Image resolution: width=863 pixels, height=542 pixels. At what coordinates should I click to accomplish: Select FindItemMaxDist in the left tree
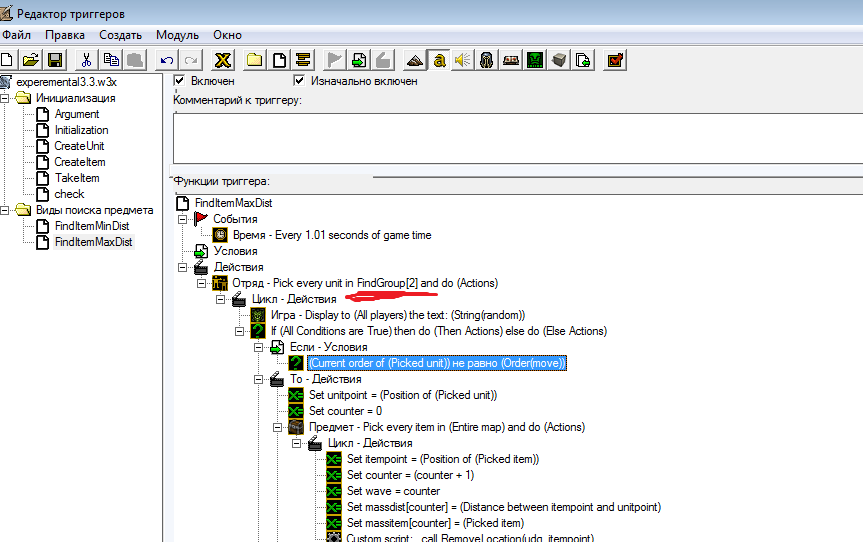point(94,242)
